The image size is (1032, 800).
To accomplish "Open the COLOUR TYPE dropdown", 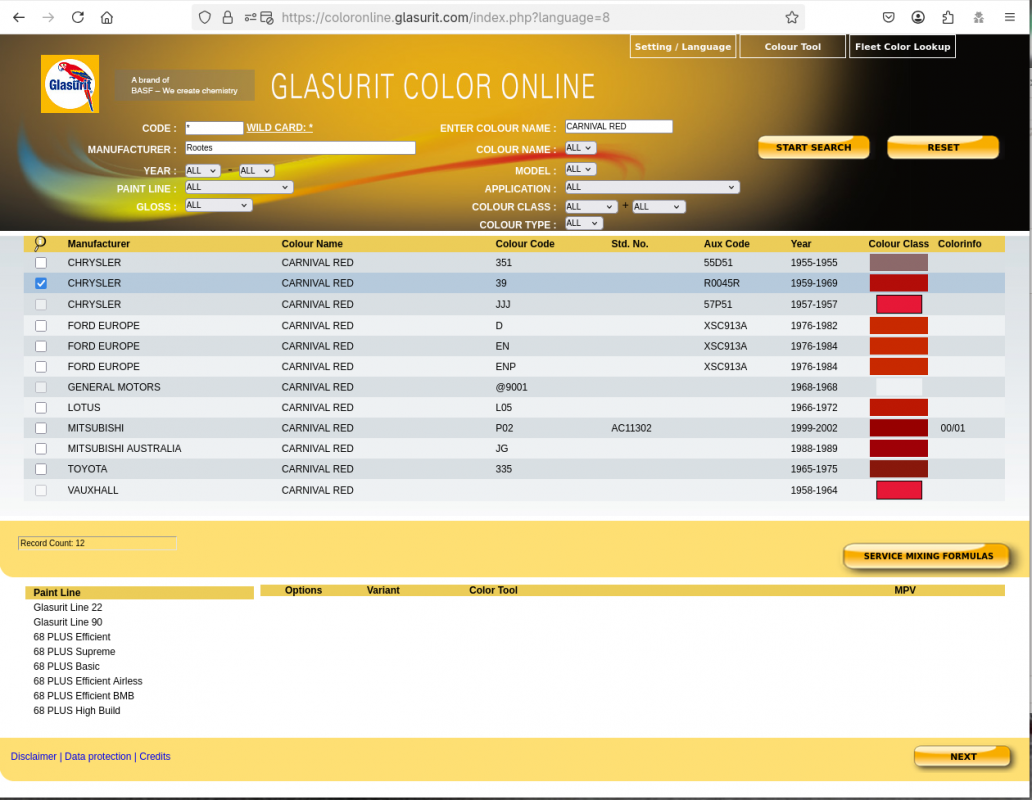I will (583, 224).
